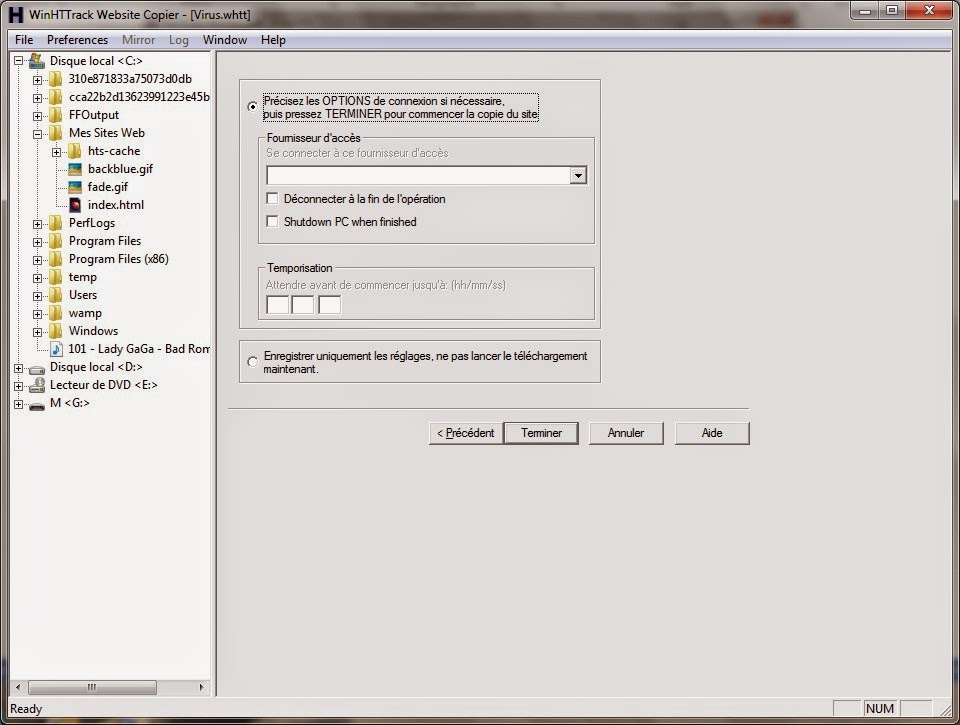The image size is (960, 725).
Task: Open the Log menu
Action: coord(179,40)
